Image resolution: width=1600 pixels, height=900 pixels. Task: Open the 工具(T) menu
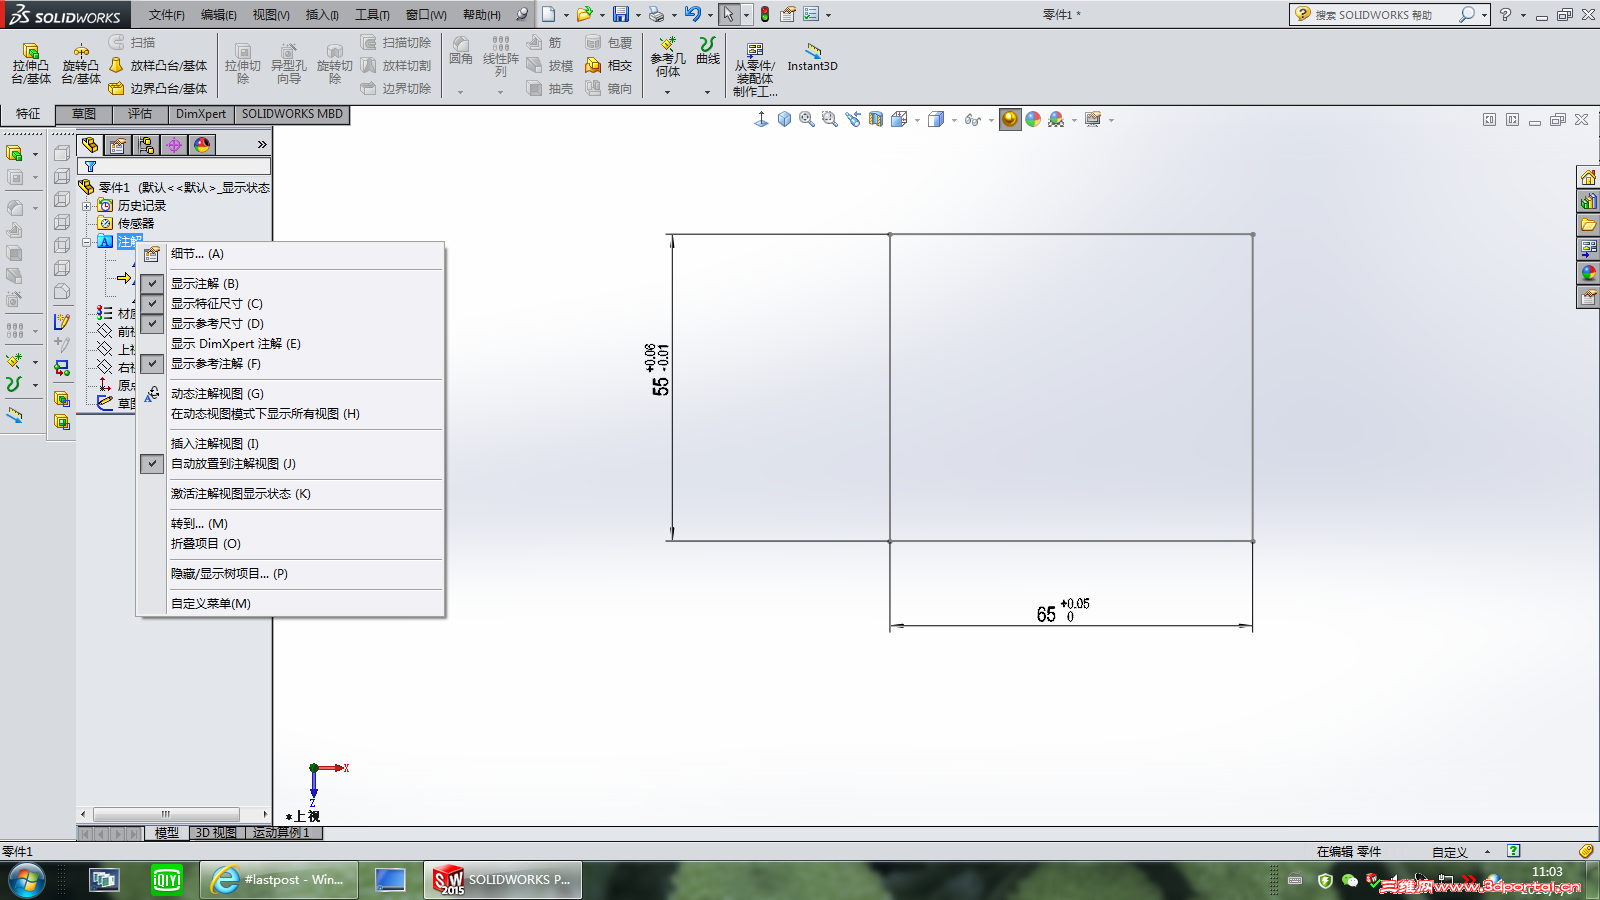point(372,15)
